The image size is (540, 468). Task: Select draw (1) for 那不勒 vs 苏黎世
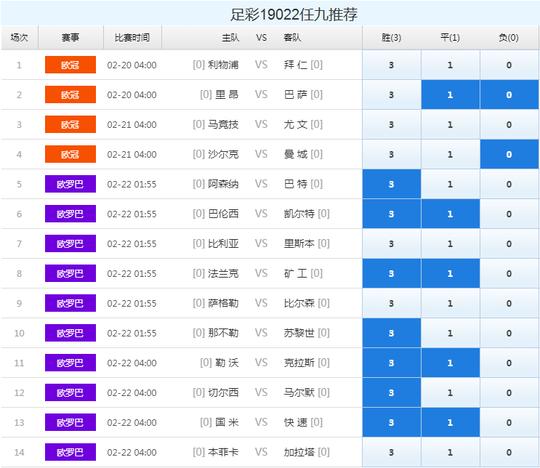[x=450, y=333]
